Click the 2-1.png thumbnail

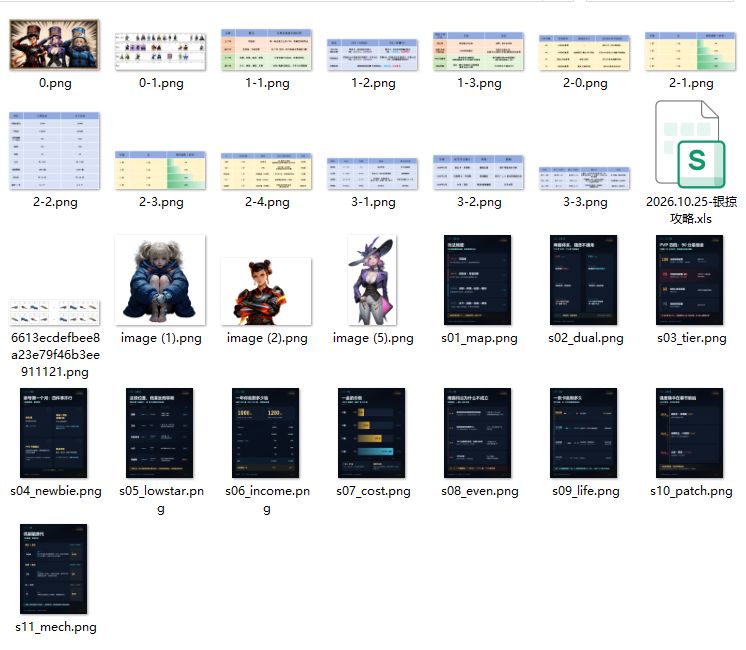[691, 51]
